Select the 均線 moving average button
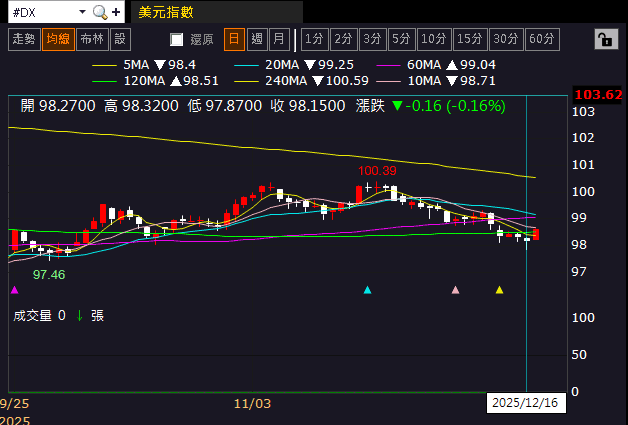 coord(58,39)
